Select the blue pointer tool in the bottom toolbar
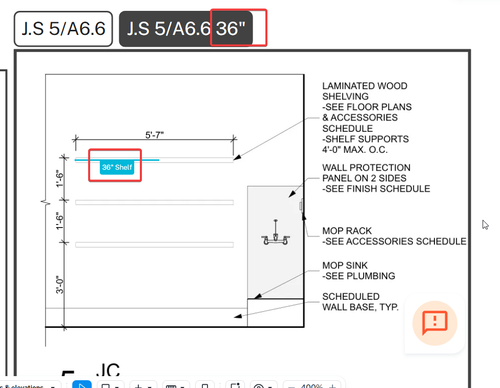500x388 pixels. click(x=82, y=384)
